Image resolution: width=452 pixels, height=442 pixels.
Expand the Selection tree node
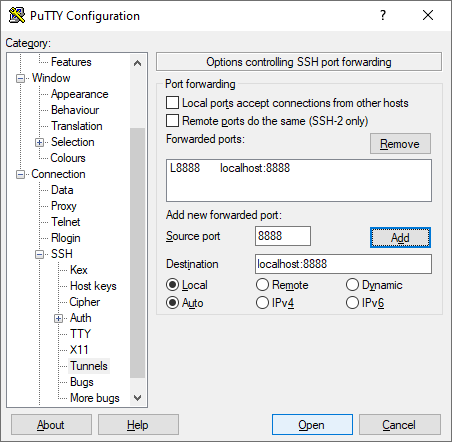(x=39, y=143)
